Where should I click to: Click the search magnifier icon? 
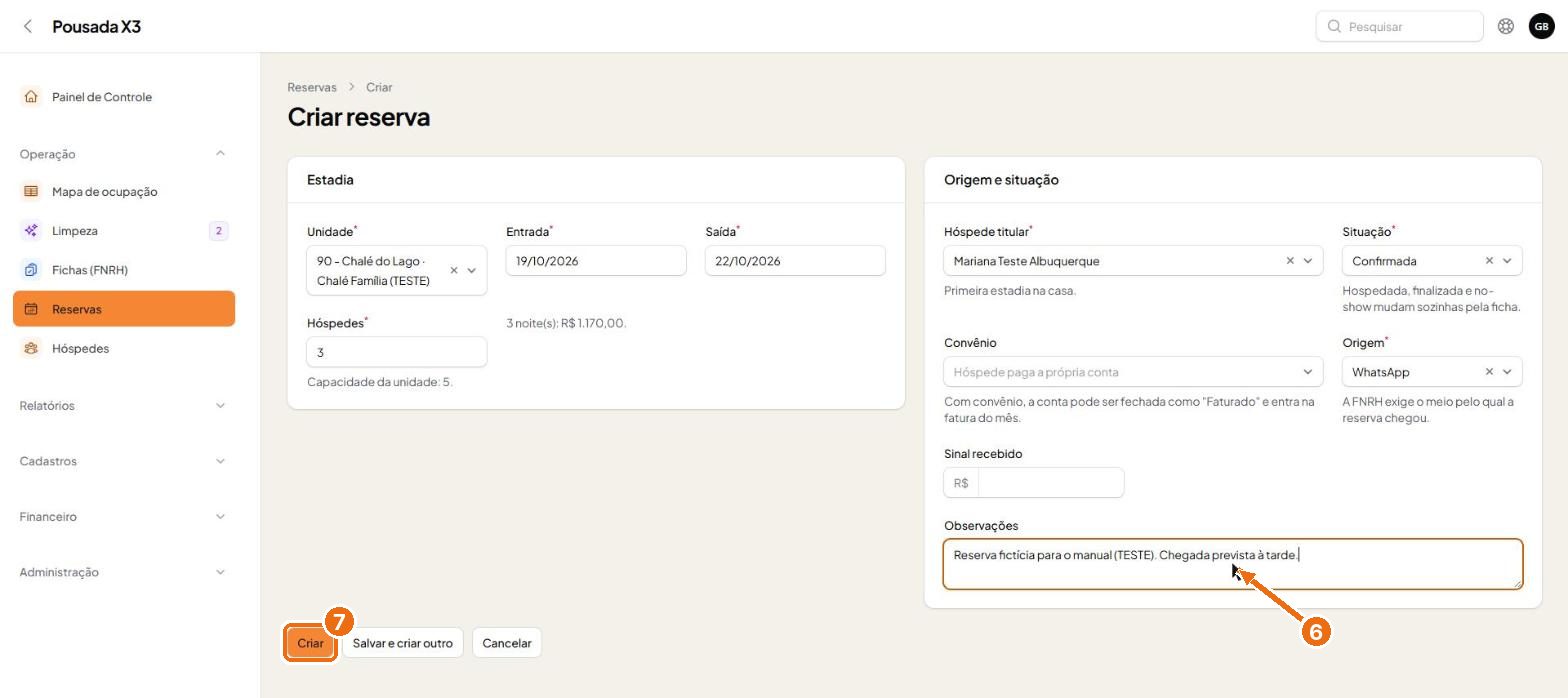tap(1334, 27)
